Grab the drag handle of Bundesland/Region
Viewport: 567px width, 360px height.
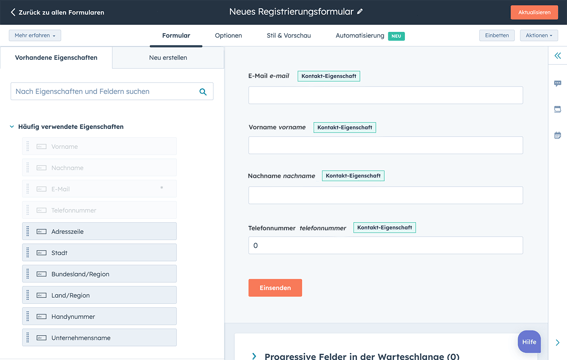tap(27, 274)
